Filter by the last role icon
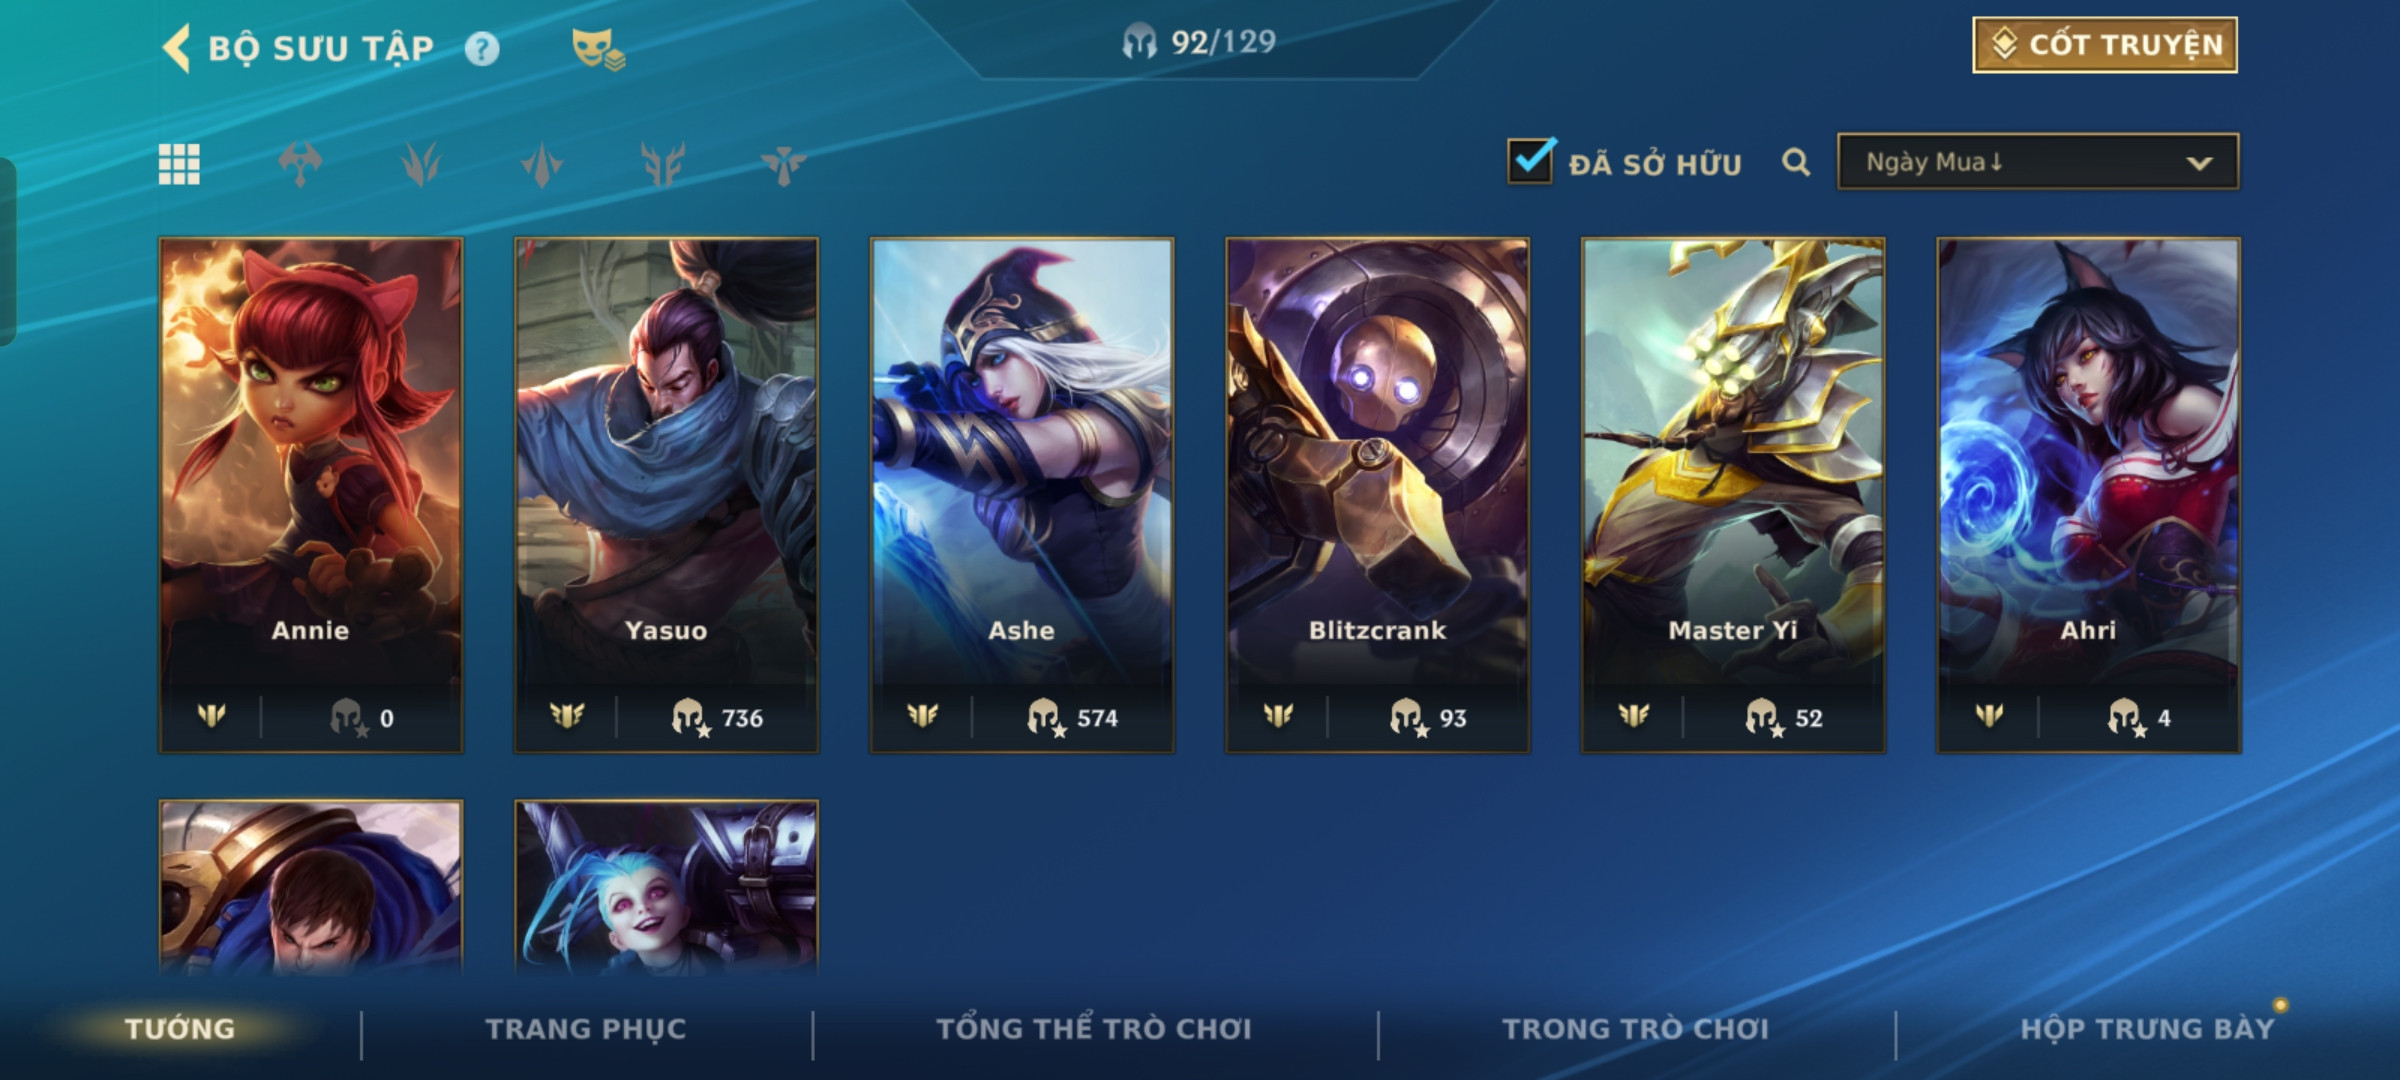This screenshot has width=2400, height=1080. (783, 164)
